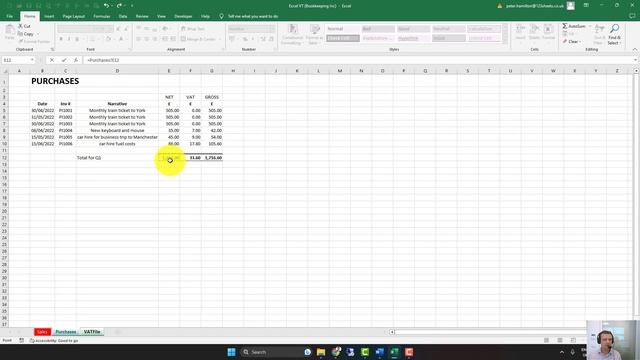Viewport: 640px width, 360px height.
Task: Switch to the Page Layout tab
Action: (x=73, y=16)
